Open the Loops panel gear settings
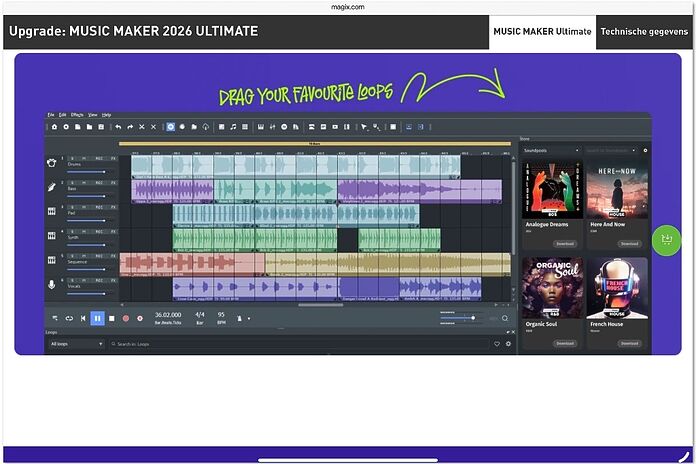Viewport: 696px width, 464px height. 508,344
